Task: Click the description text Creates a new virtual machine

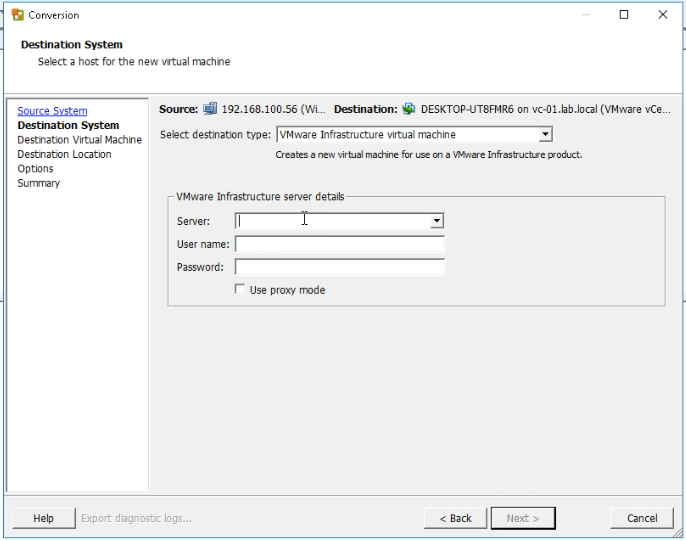Action: click(429, 154)
